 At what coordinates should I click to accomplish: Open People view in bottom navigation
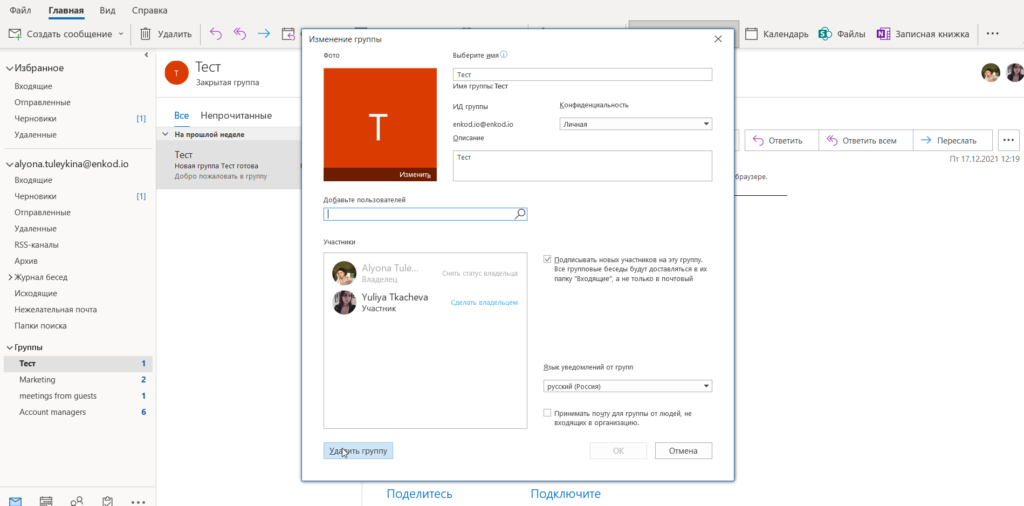pyautogui.click(x=76, y=501)
